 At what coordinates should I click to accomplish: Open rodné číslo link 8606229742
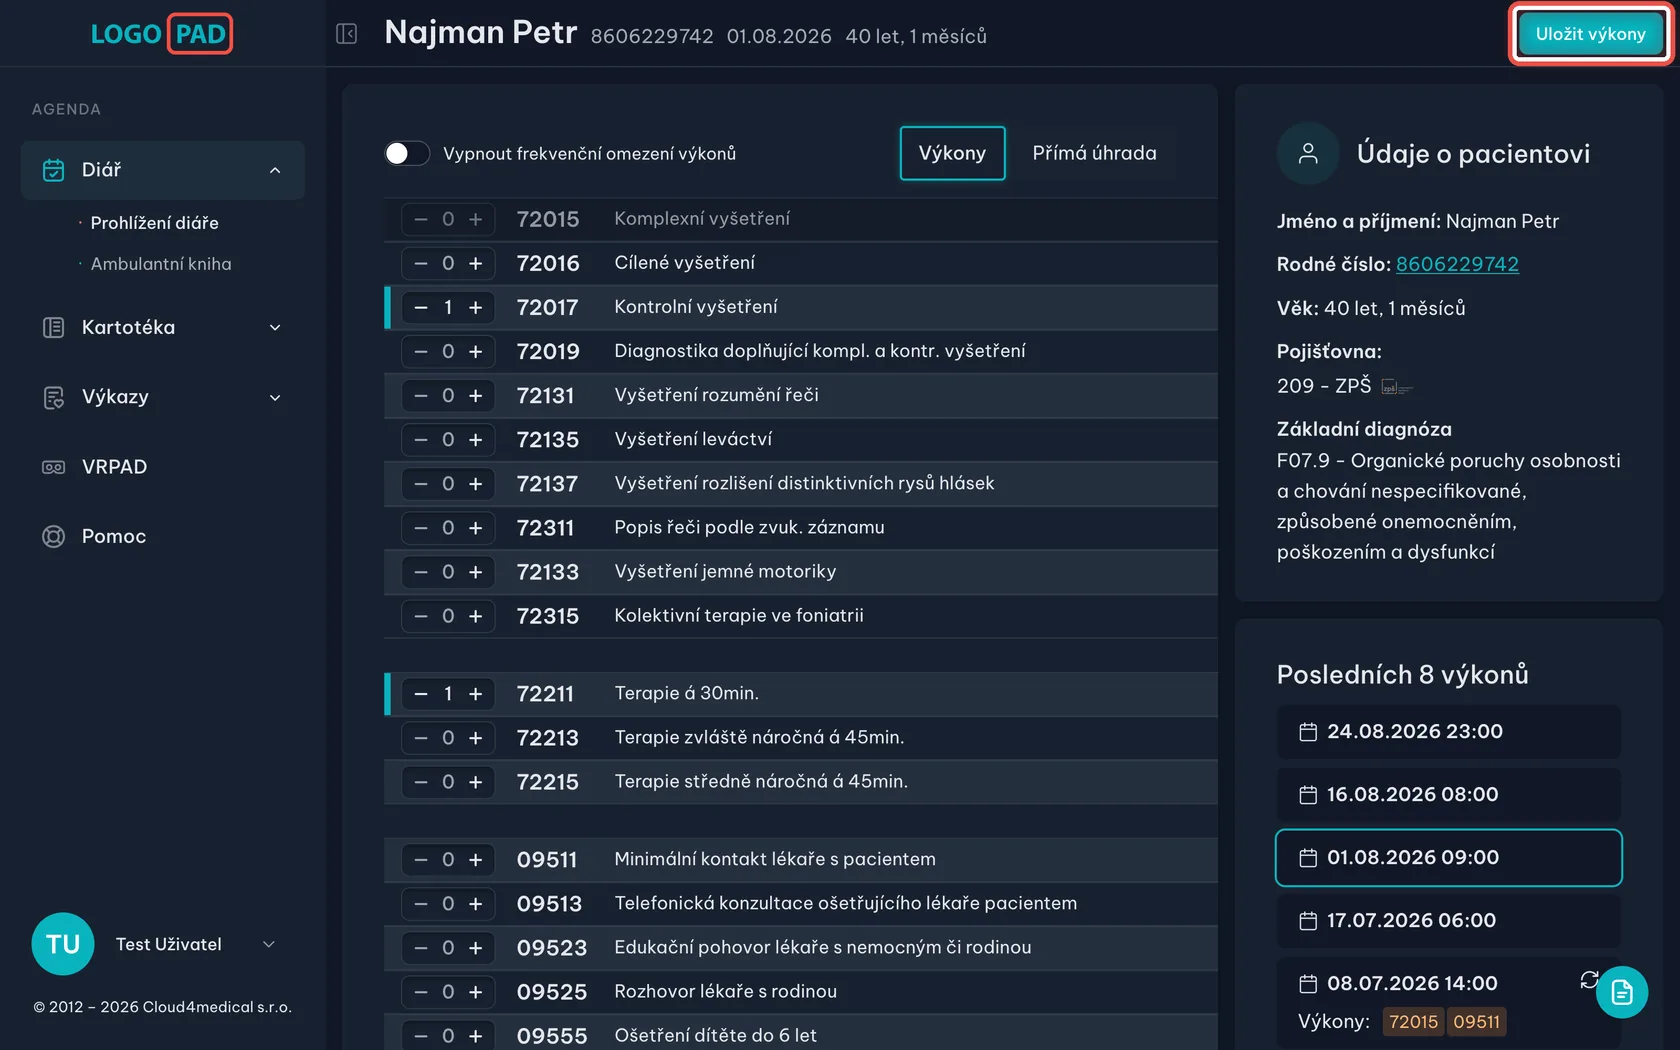coord(1457,264)
